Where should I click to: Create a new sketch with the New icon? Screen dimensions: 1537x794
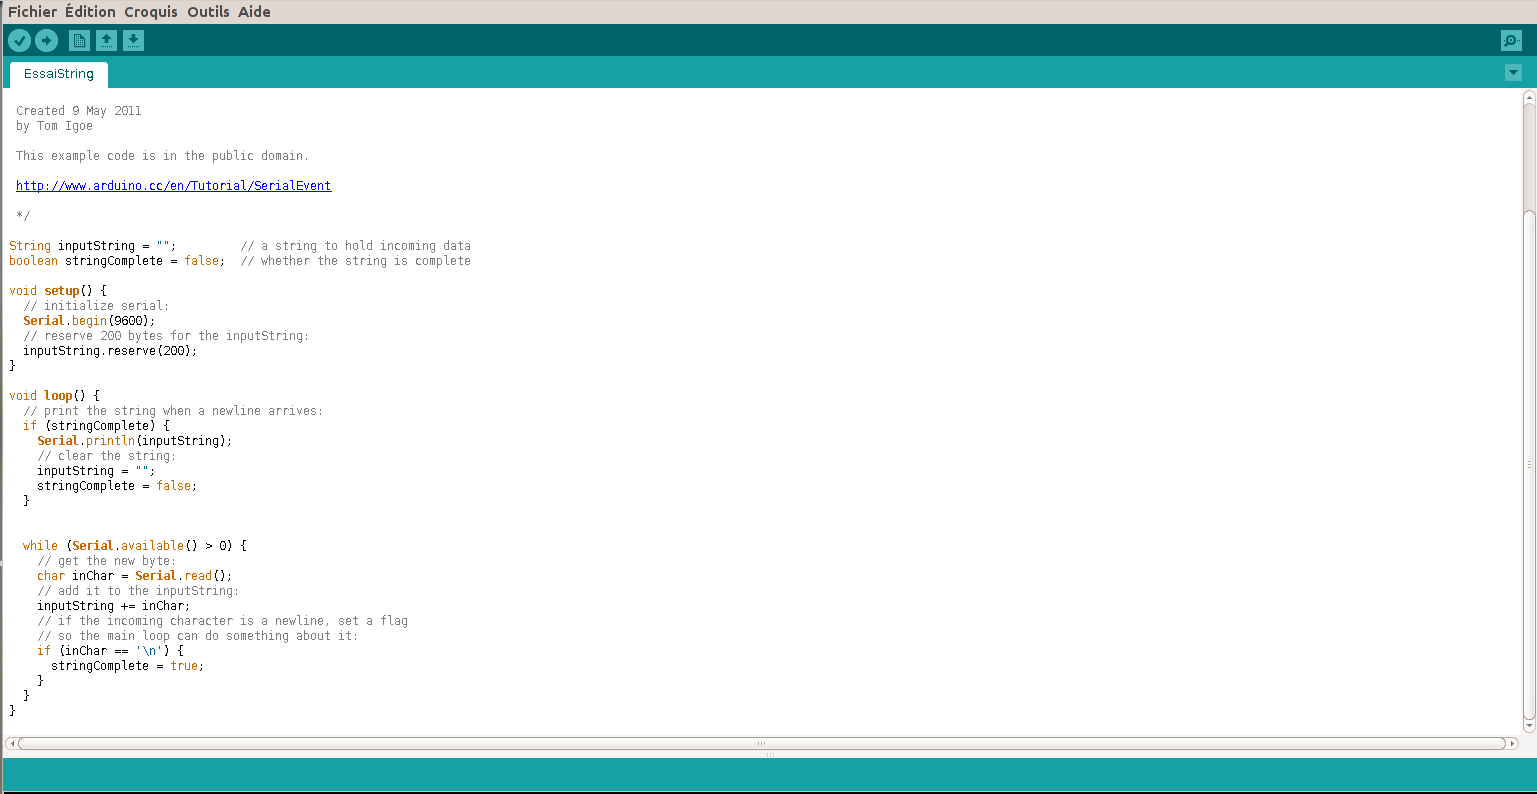[x=79, y=40]
